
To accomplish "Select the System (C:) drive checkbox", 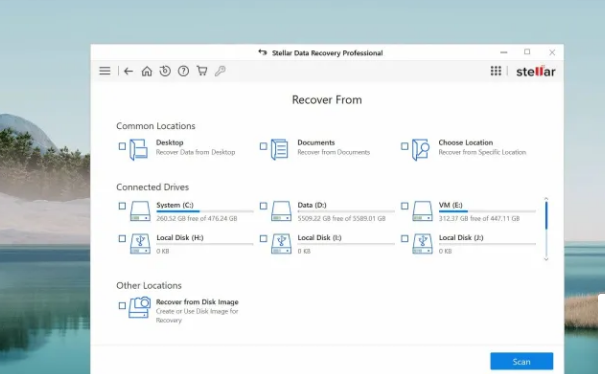I will 122,206.
